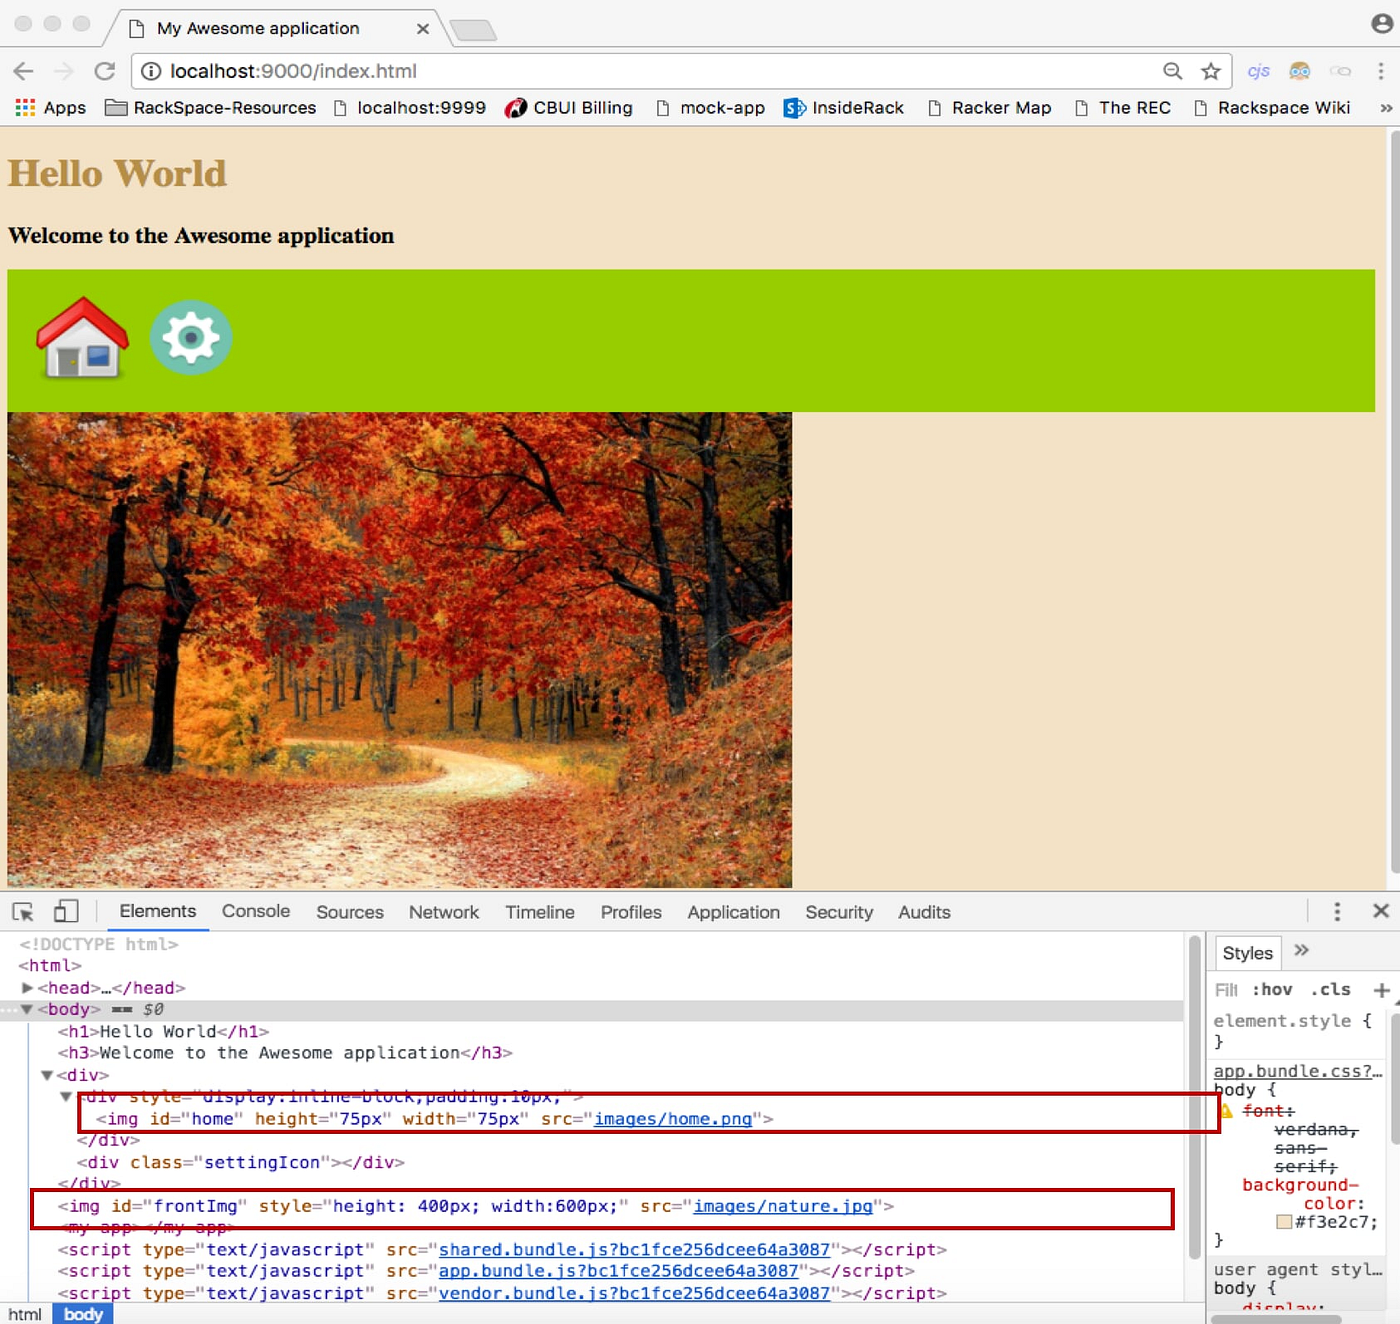This screenshot has width=1400, height=1324.
Task: Switch to the Profiles tab
Action: 631,912
